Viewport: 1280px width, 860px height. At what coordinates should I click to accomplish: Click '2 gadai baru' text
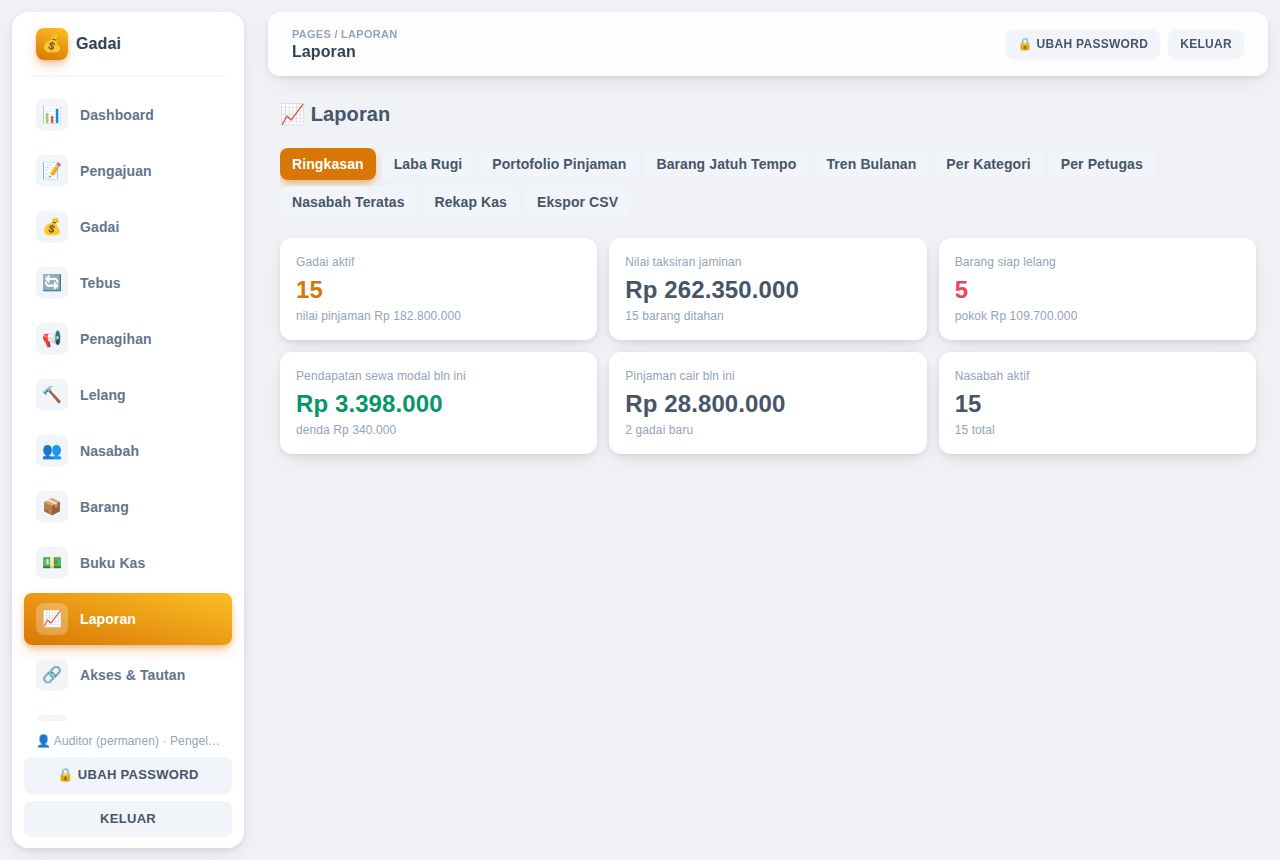click(659, 430)
